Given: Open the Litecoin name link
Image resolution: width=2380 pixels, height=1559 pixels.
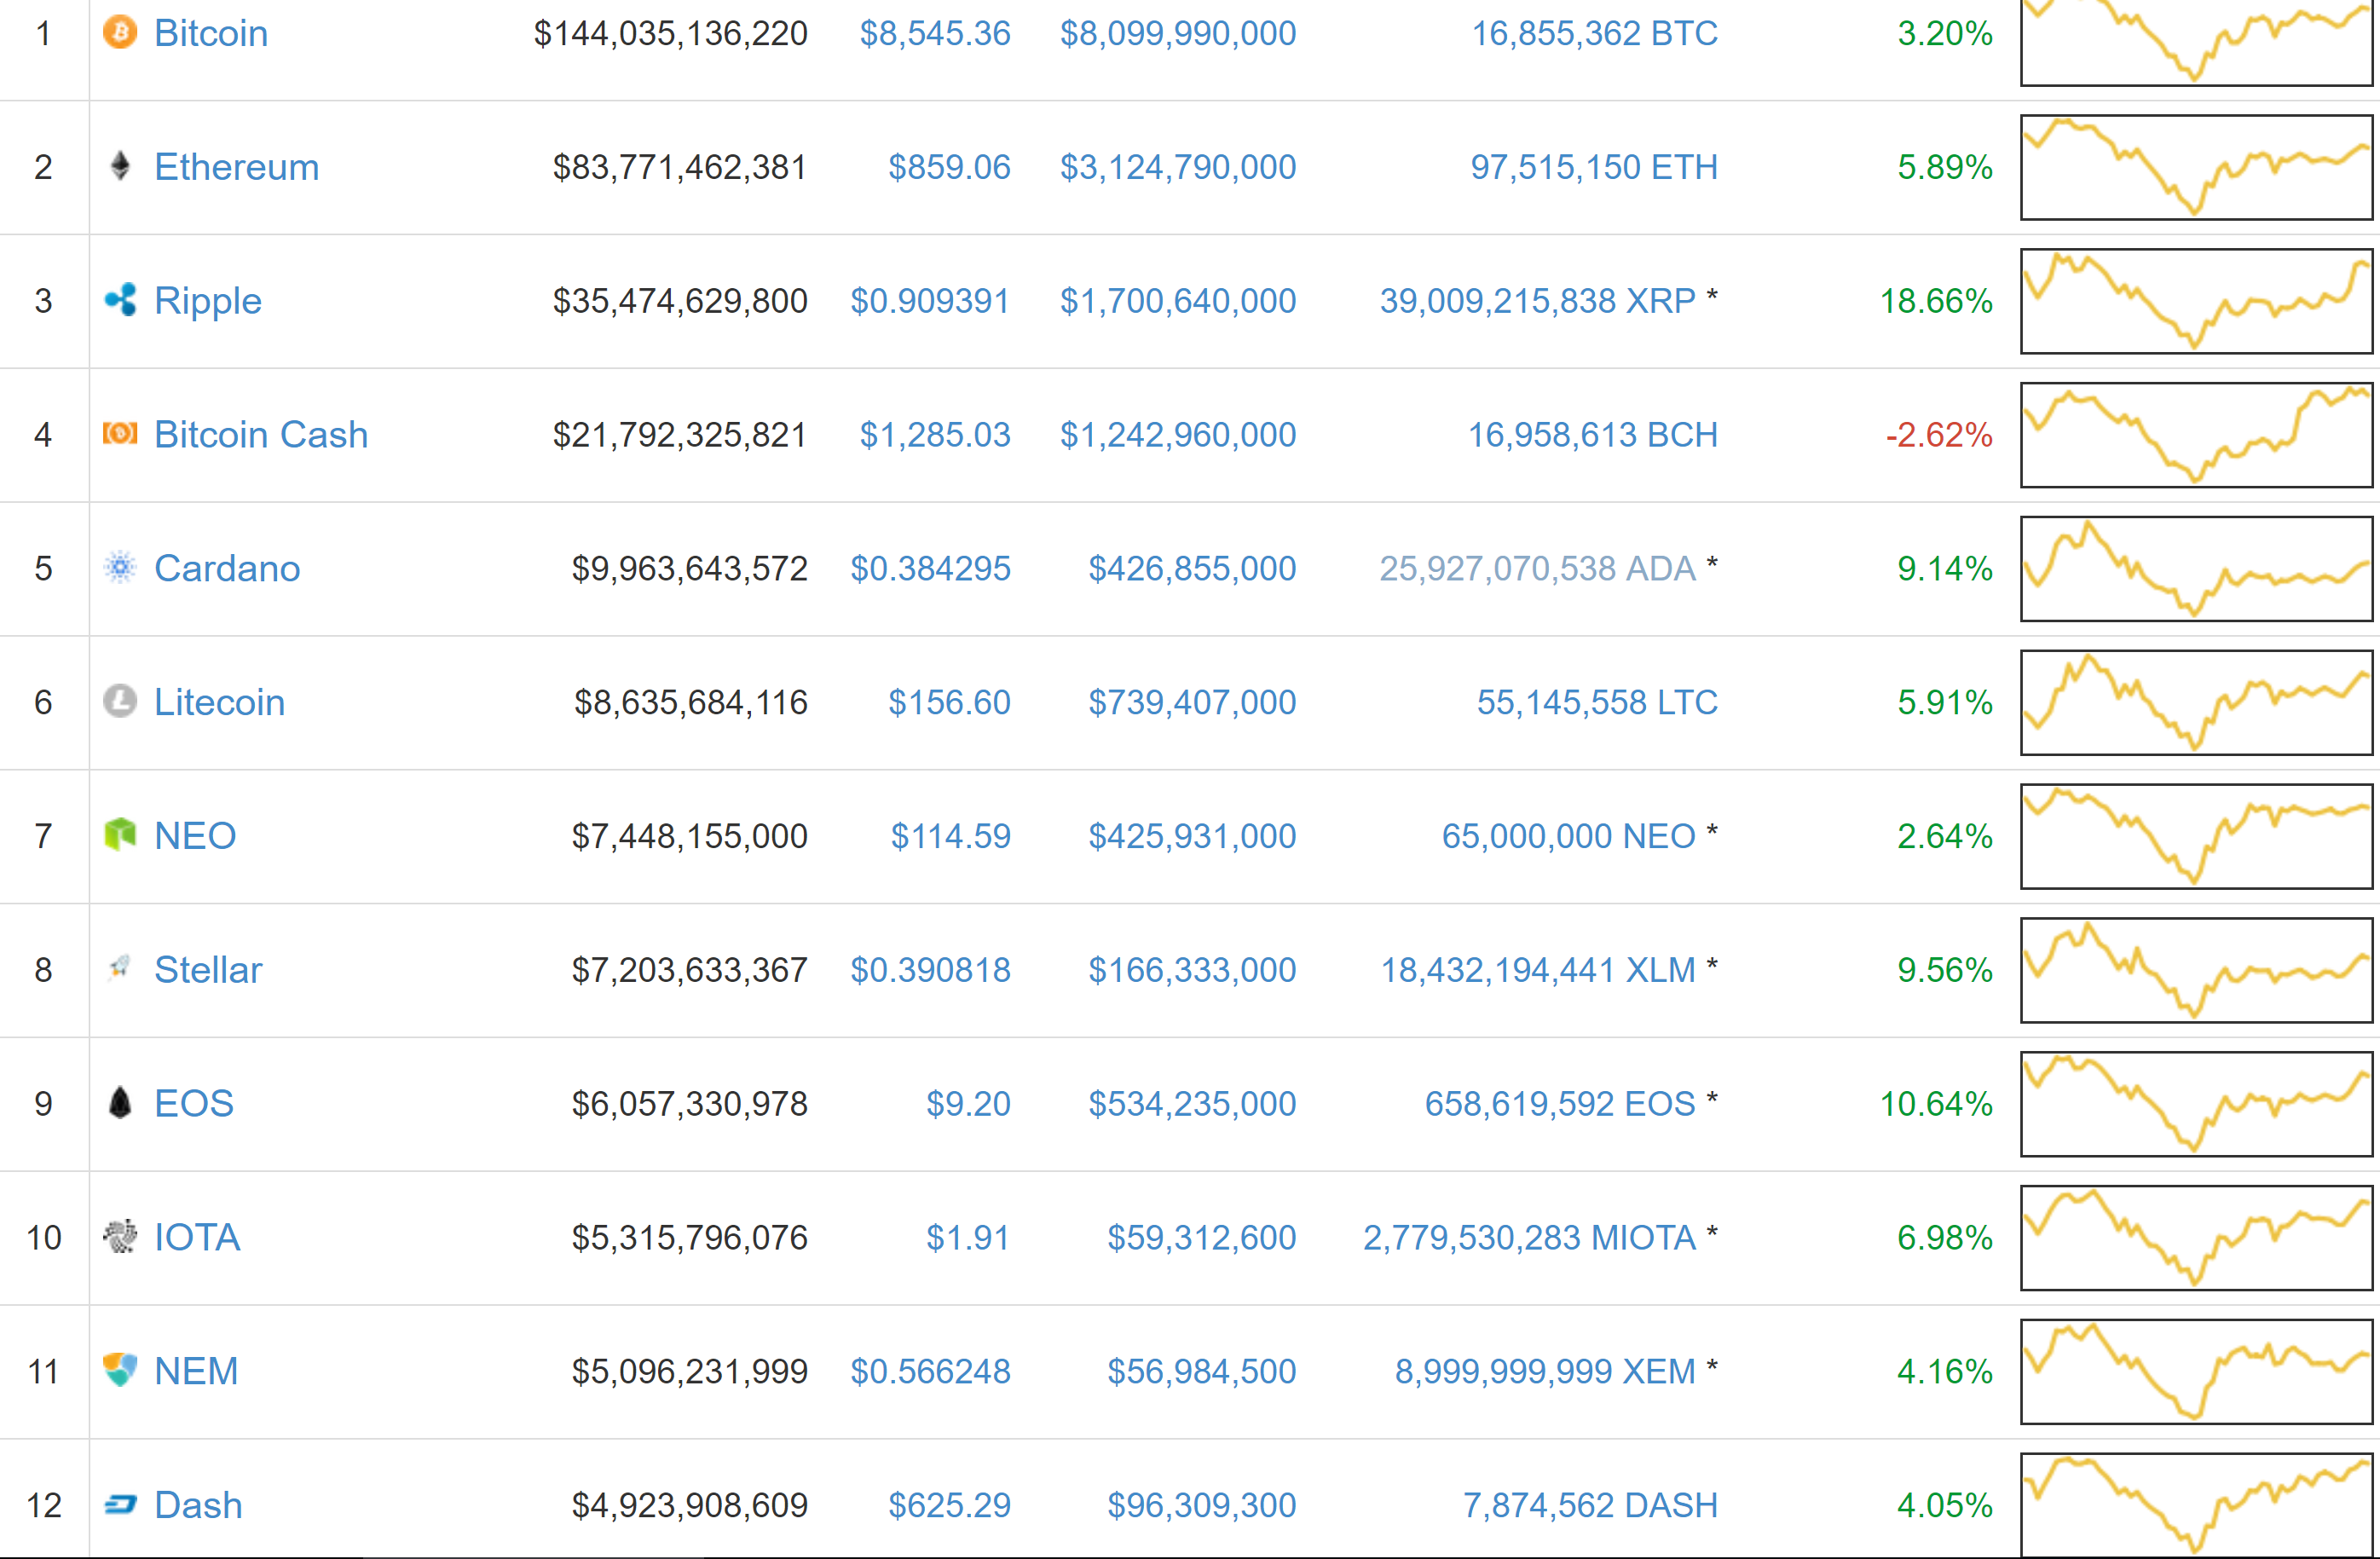Looking at the screenshot, I should [x=220, y=702].
